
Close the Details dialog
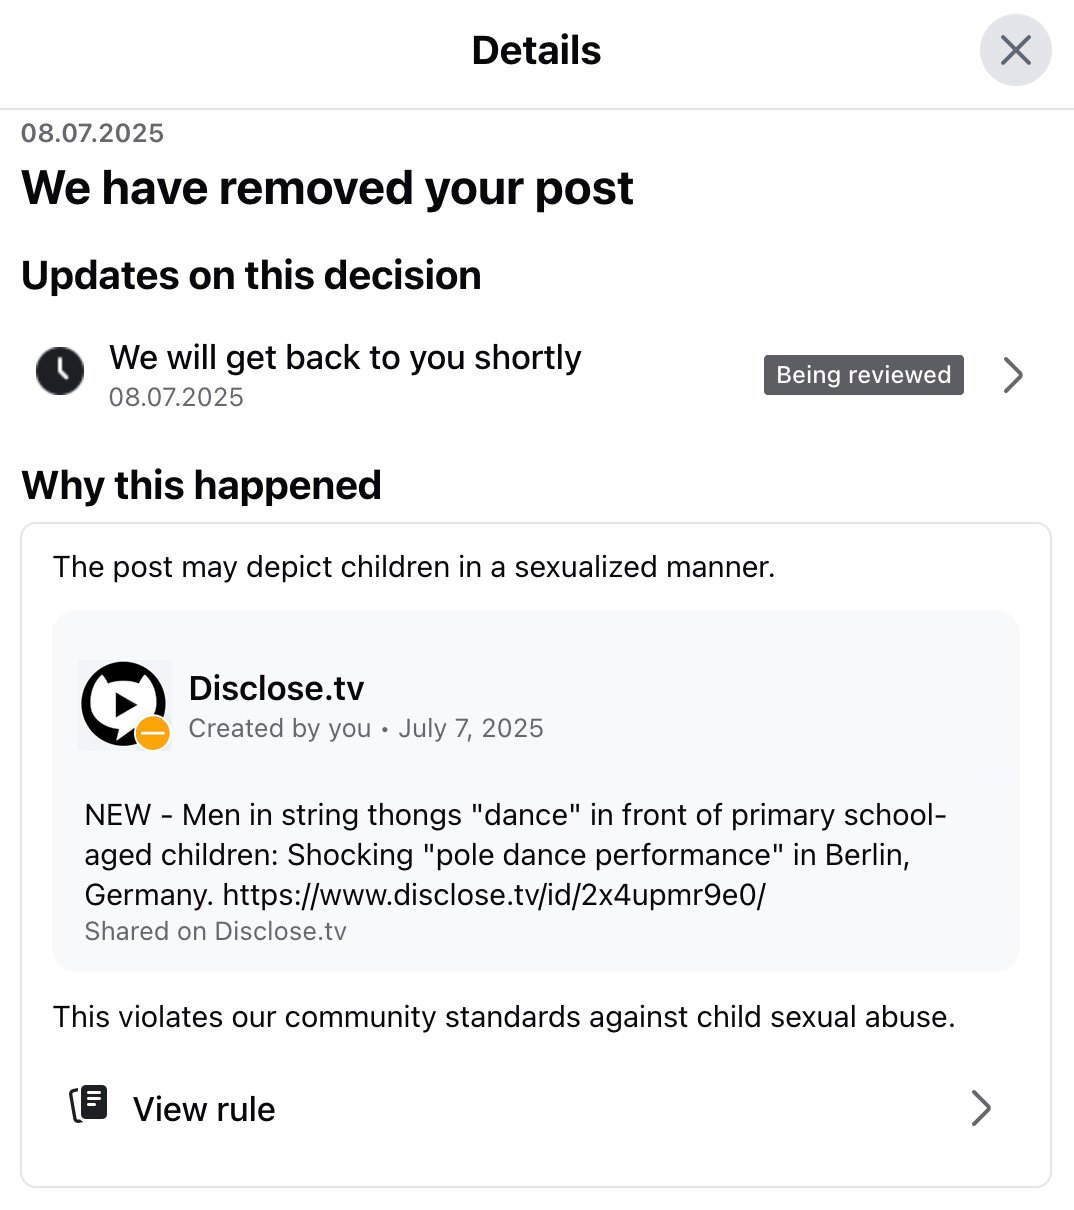click(1015, 50)
